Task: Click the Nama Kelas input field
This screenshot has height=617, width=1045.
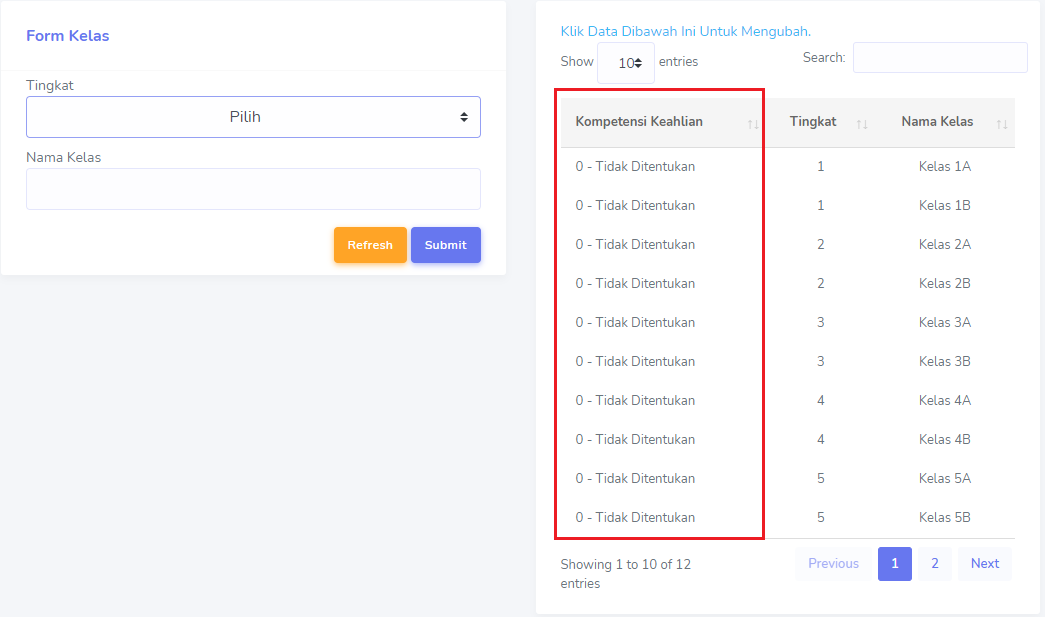Action: [x=253, y=189]
